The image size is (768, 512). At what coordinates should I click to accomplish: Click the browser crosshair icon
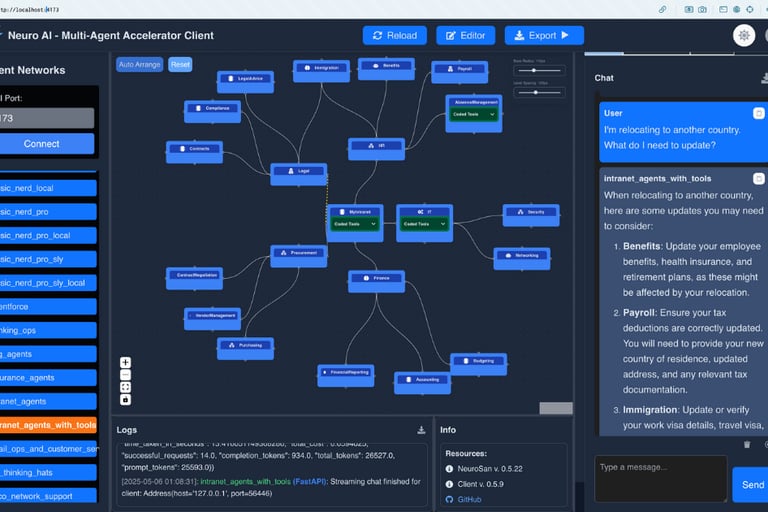(749, 9)
